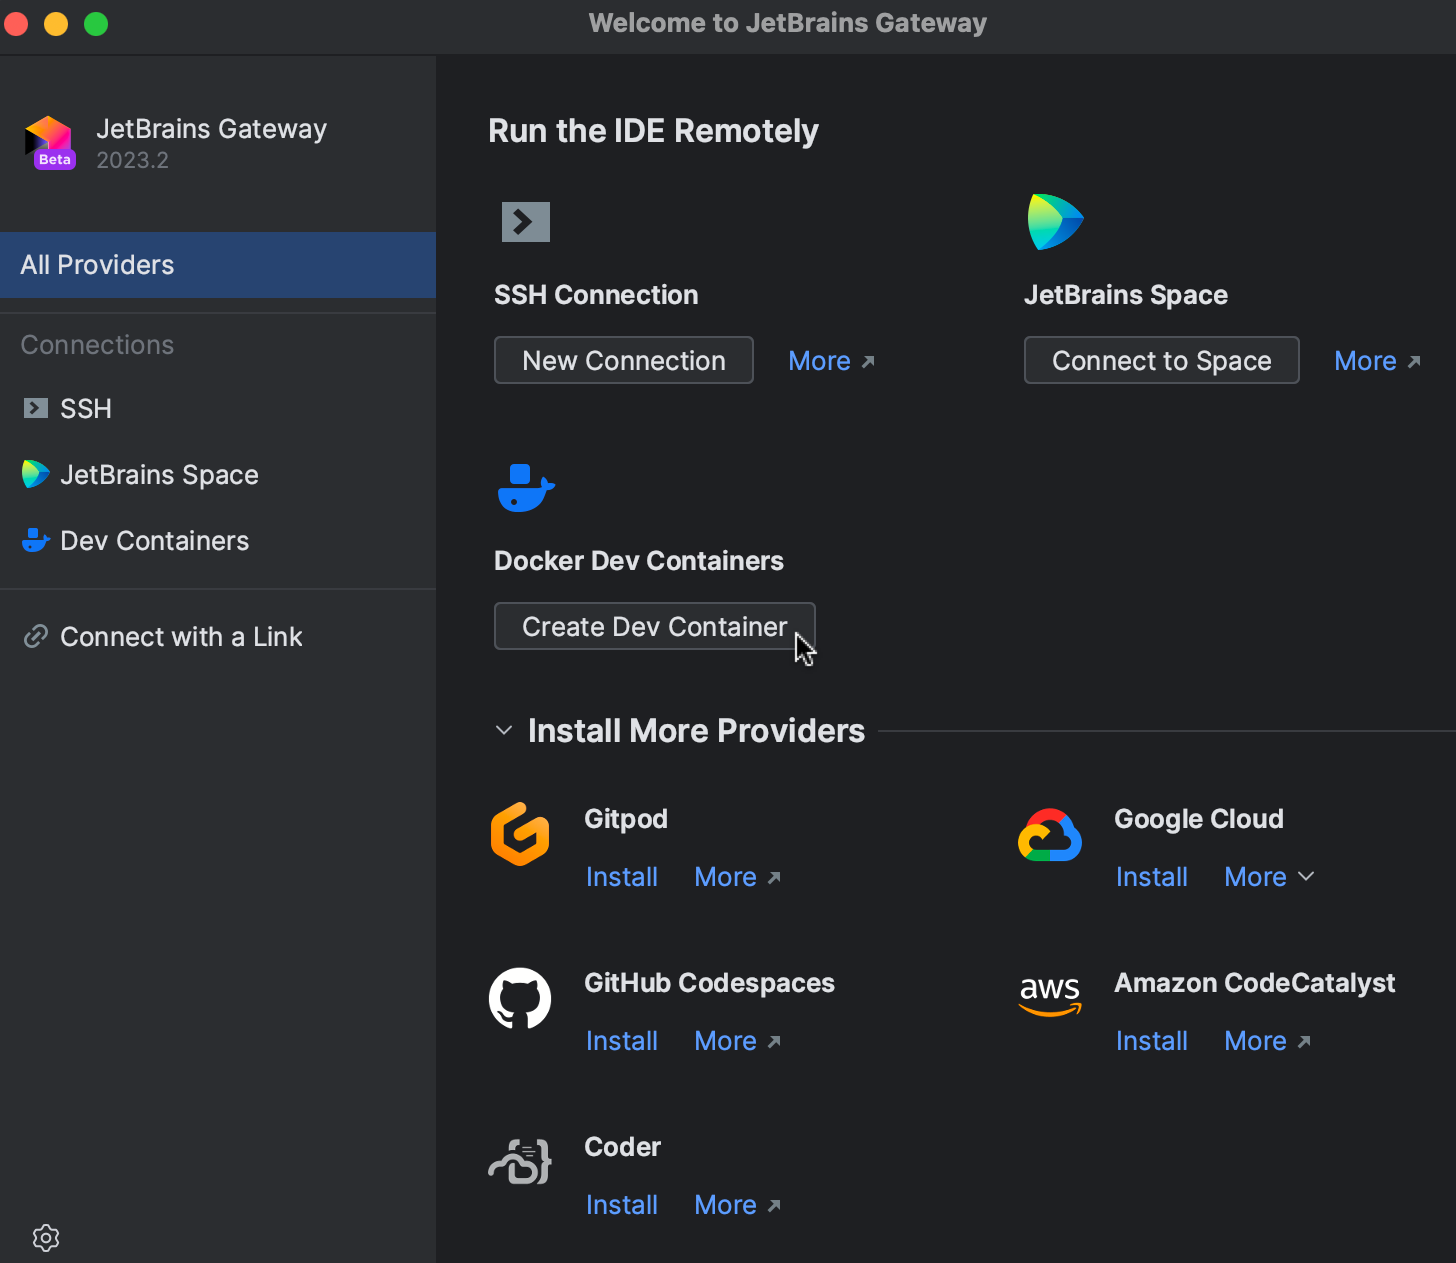Image resolution: width=1456 pixels, height=1263 pixels.
Task: Click the Dev Containers icon in the sidebar
Action: pos(35,540)
